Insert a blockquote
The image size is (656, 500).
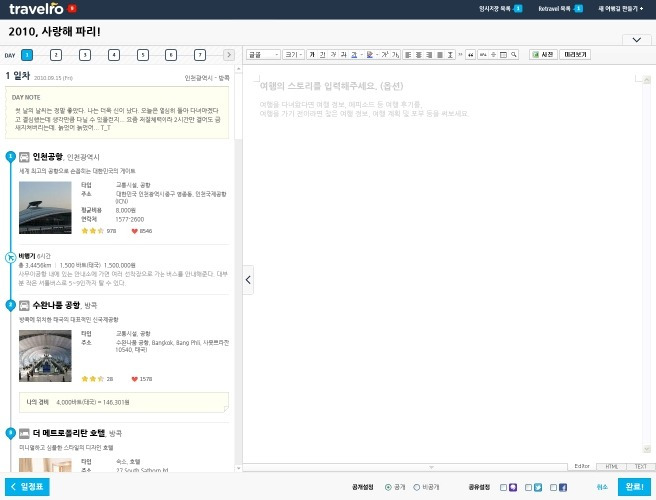click(x=471, y=55)
